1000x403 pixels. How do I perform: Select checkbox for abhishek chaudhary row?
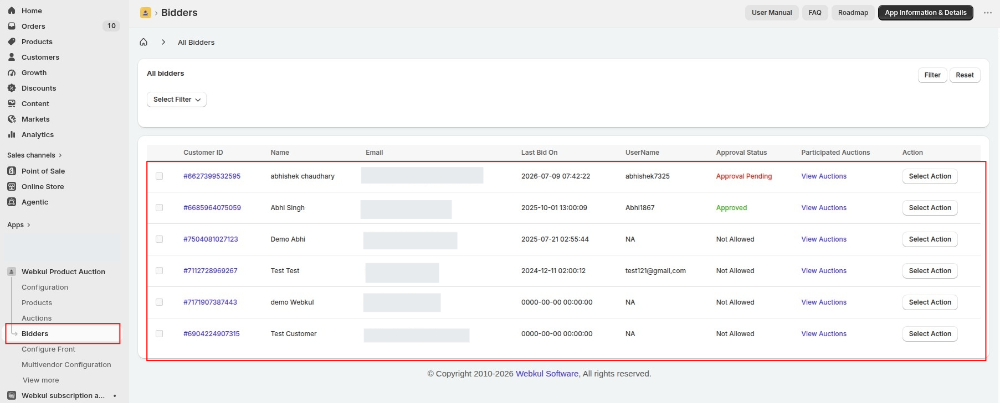[159, 176]
